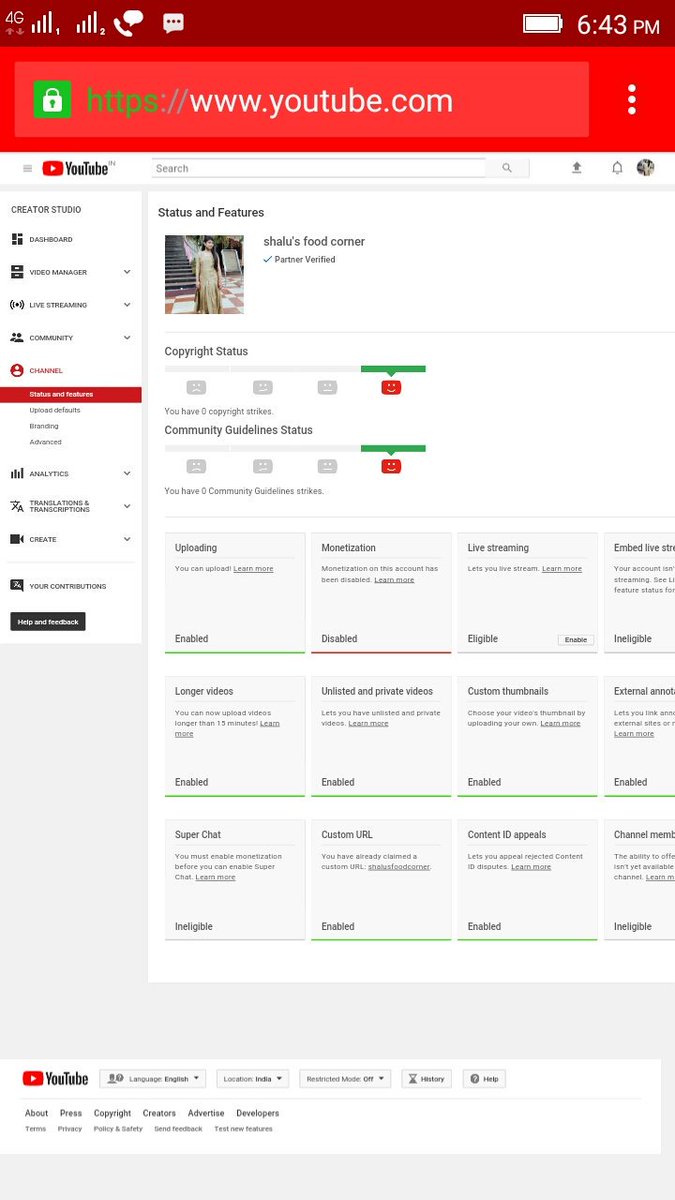Open shalusfoodcorner custom URL link

point(398,867)
